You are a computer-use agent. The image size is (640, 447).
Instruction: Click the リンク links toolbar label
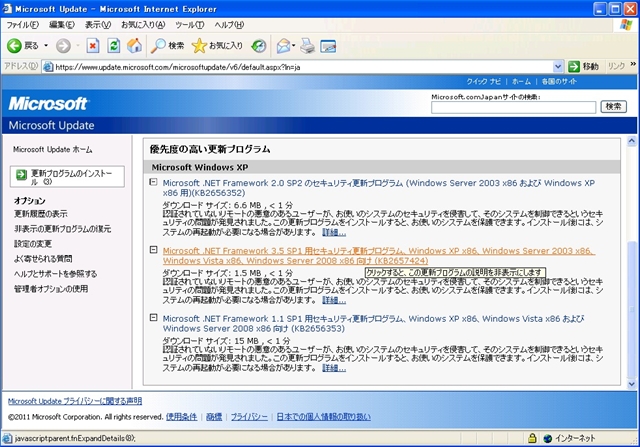point(616,66)
